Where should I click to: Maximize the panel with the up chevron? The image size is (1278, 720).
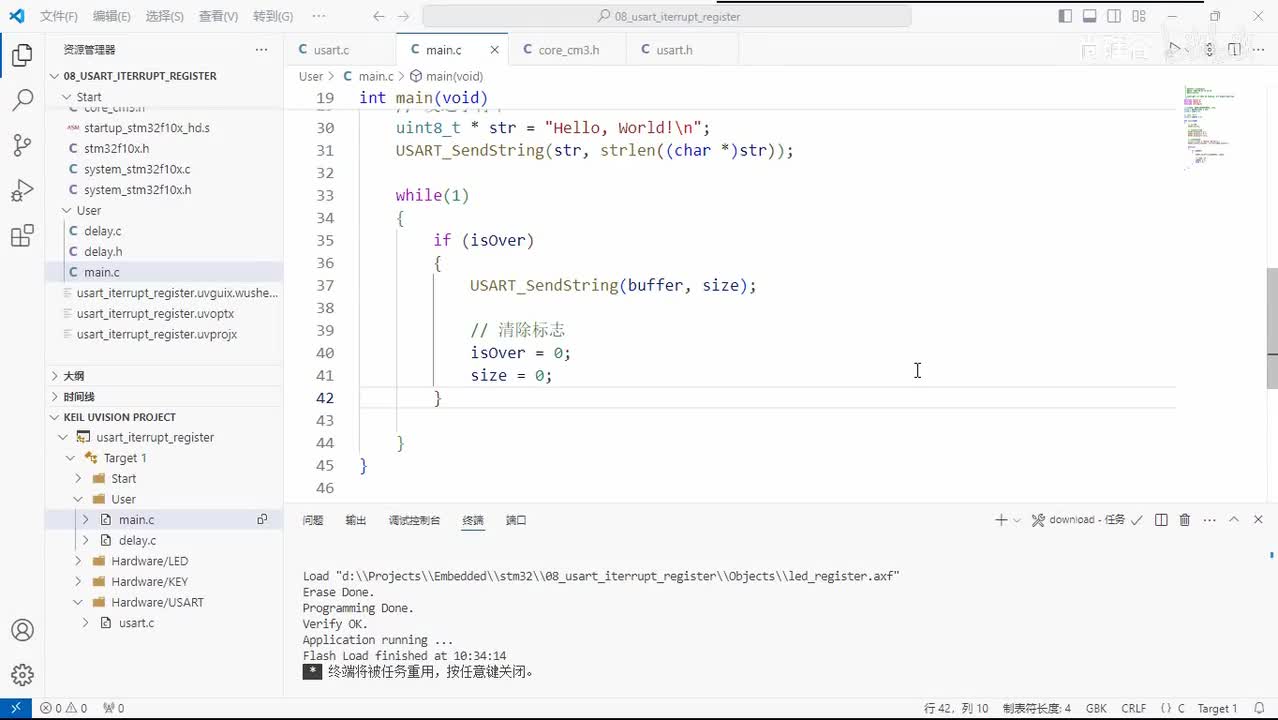(x=1234, y=520)
